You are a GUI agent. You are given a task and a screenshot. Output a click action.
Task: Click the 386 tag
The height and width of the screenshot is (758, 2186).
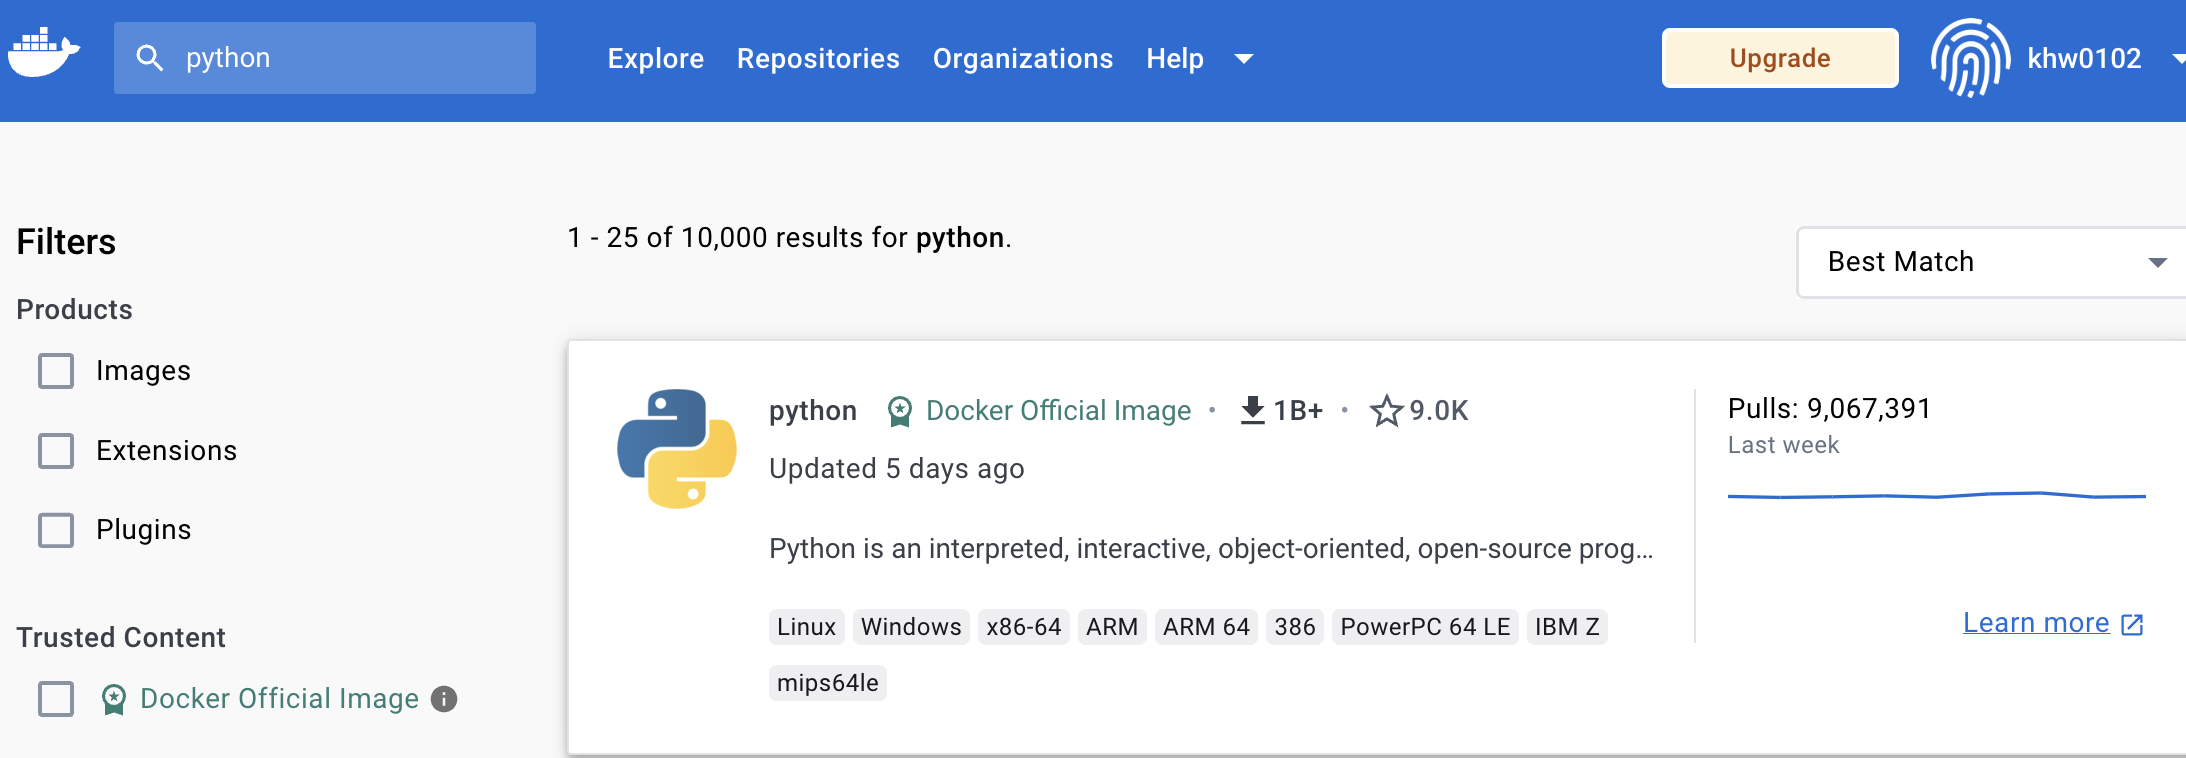[x=1295, y=627]
